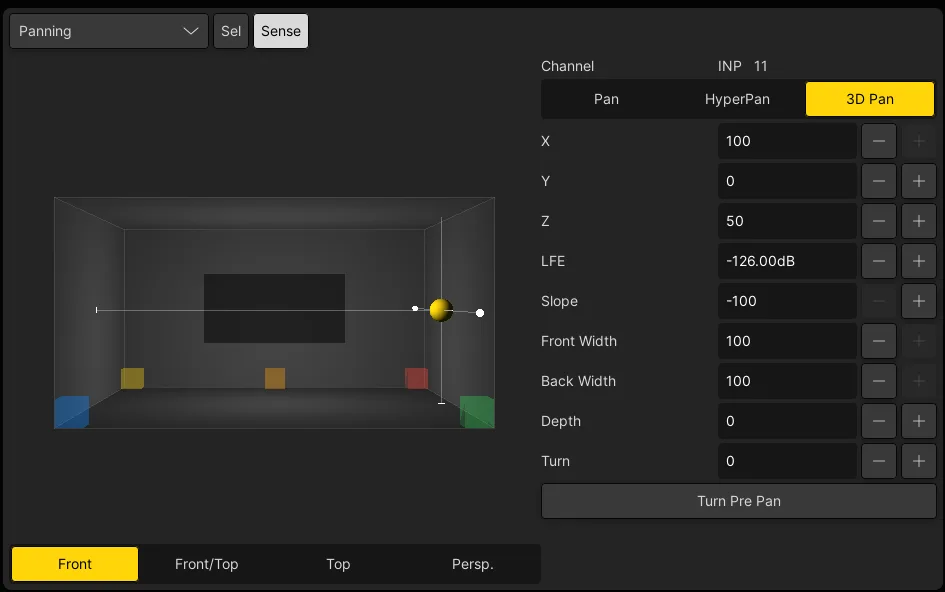
Task: Increase Back Width with plus
Action: click(x=918, y=381)
